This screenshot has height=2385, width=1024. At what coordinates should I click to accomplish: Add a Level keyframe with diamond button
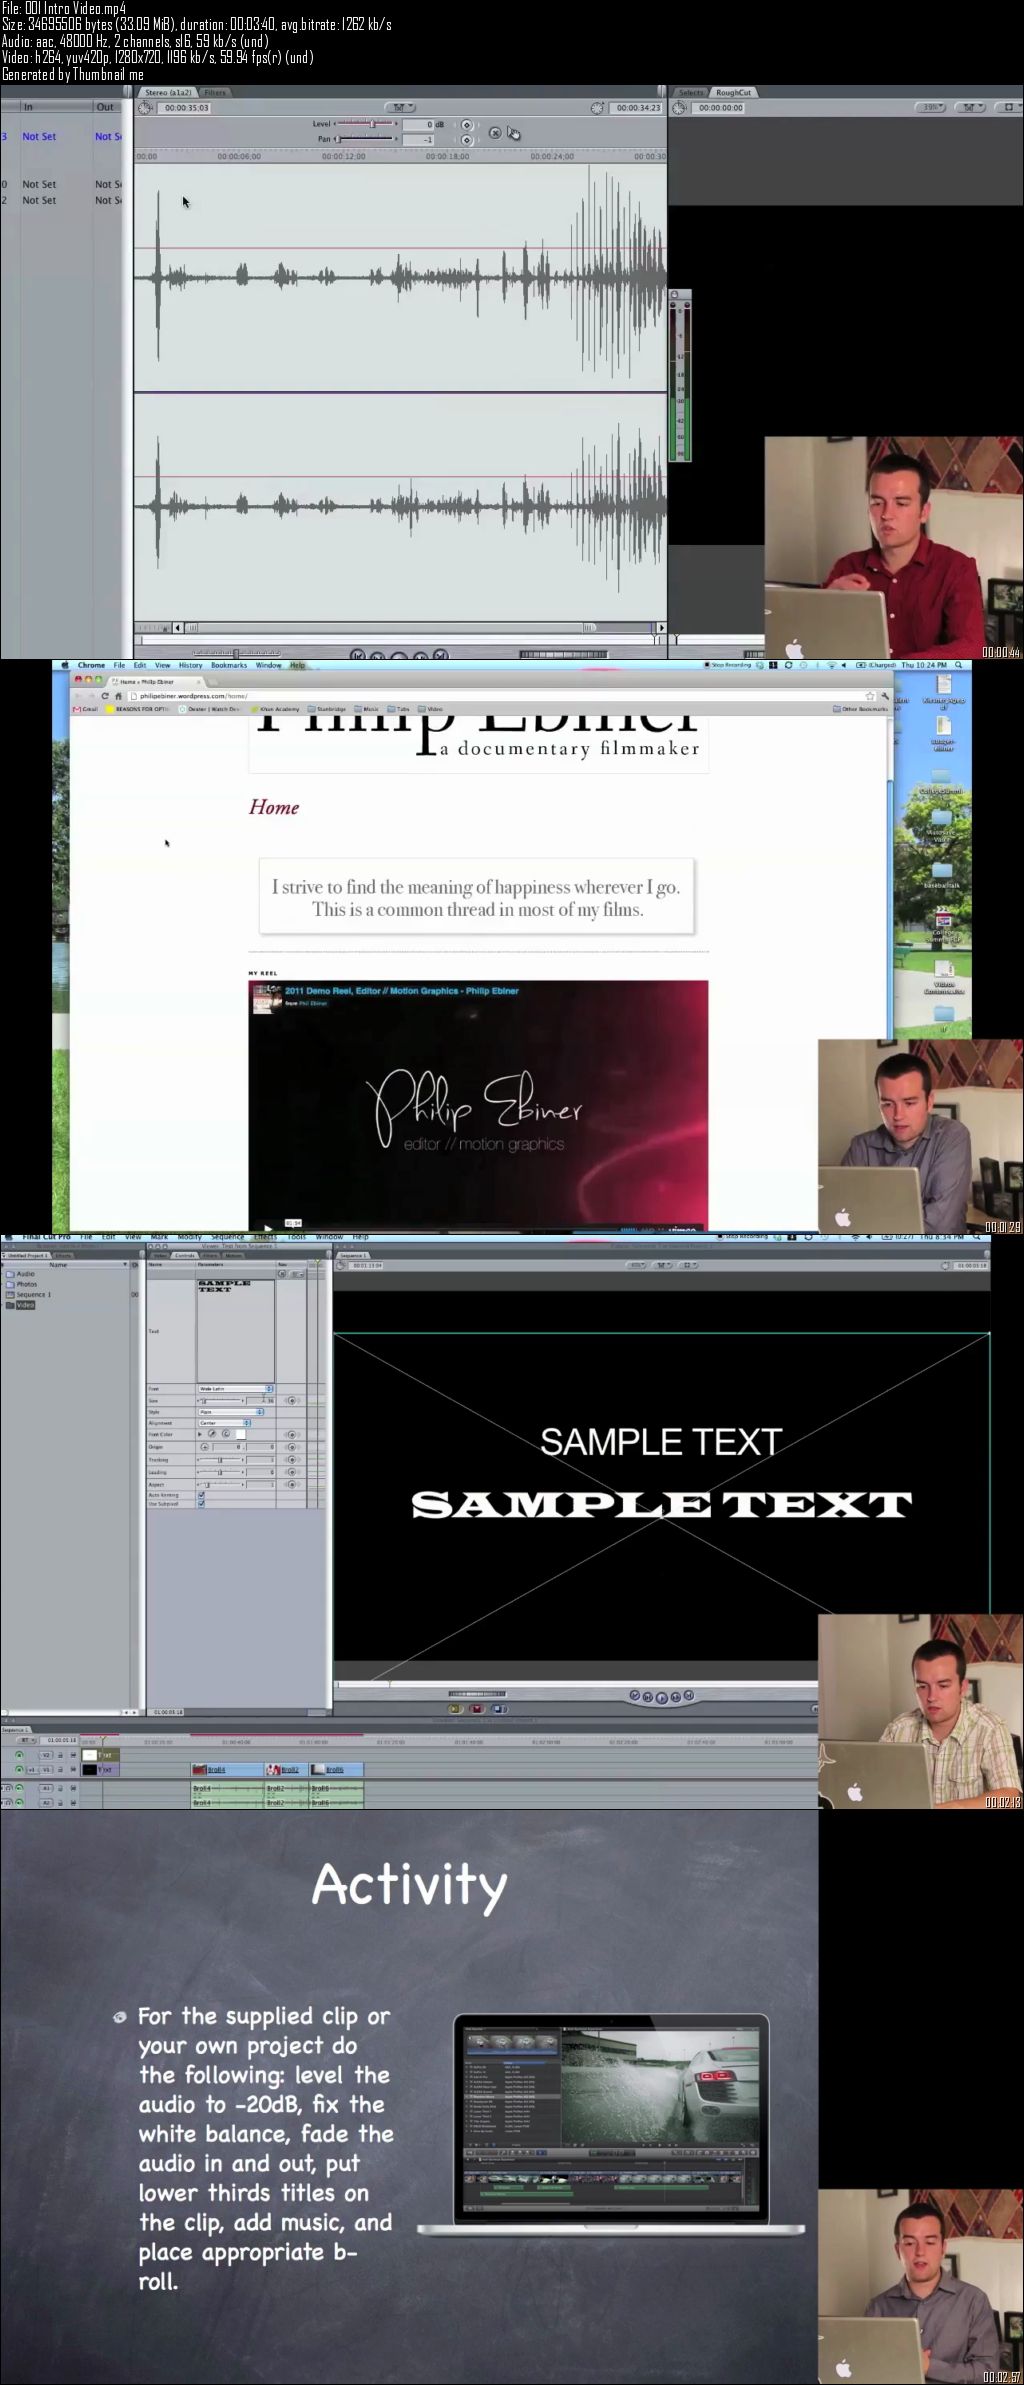[466, 124]
